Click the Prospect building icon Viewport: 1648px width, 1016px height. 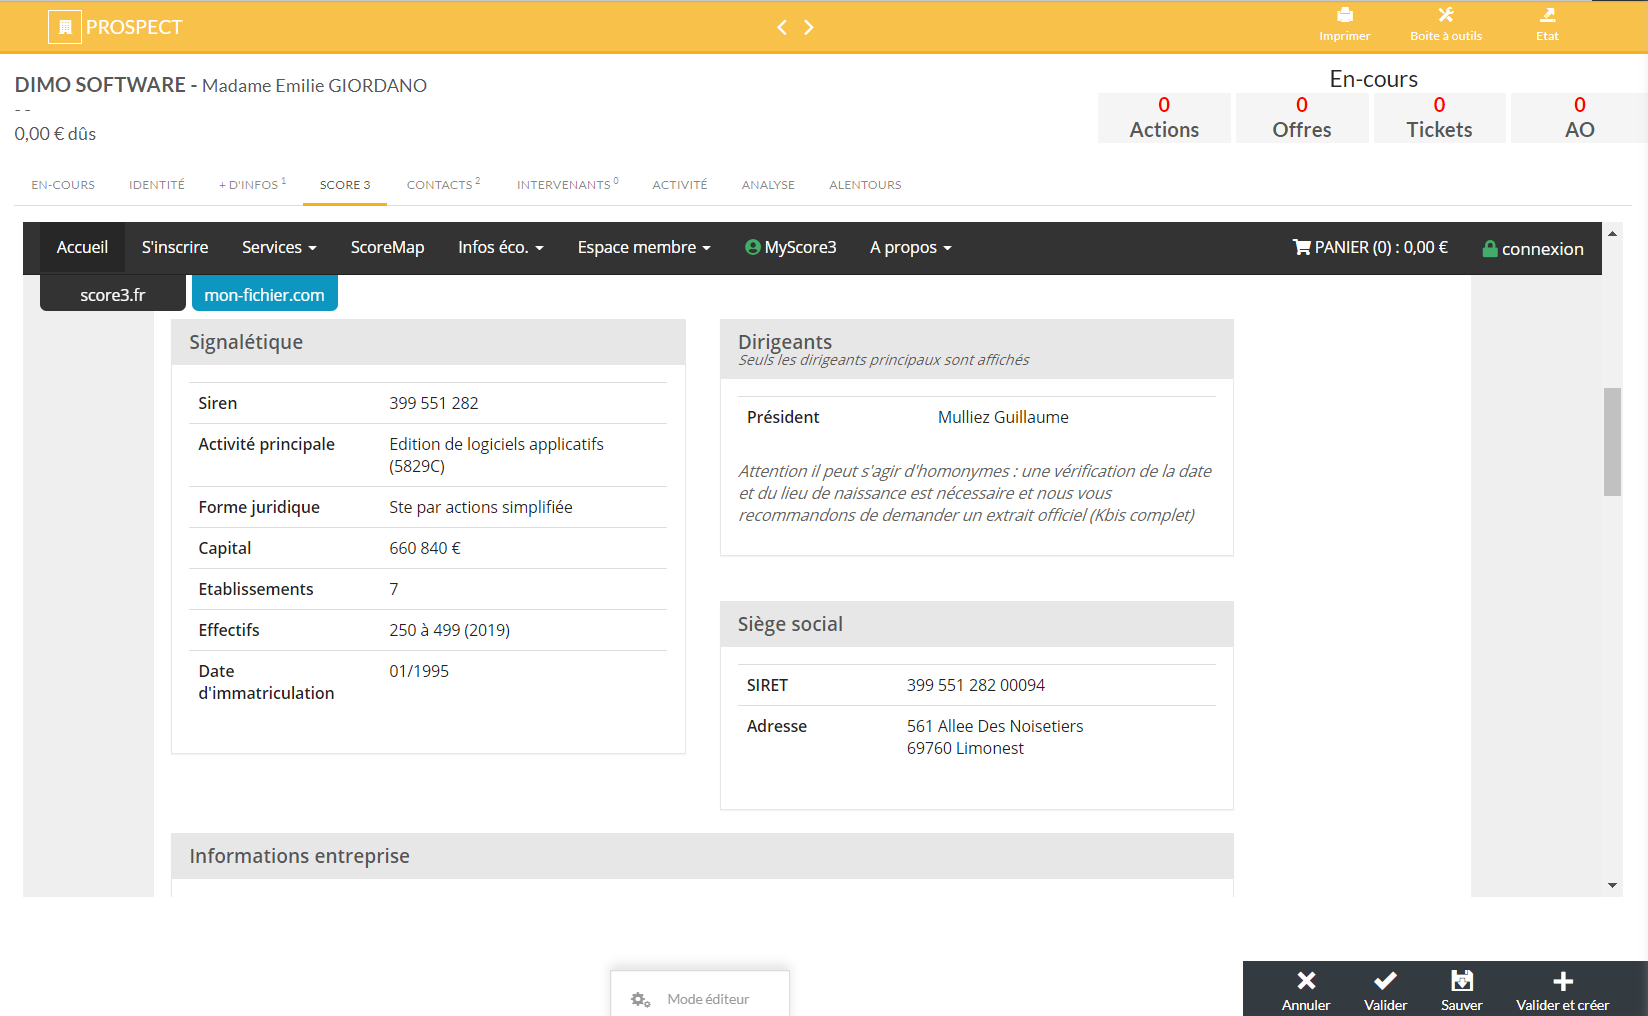click(x=65, y=27)
